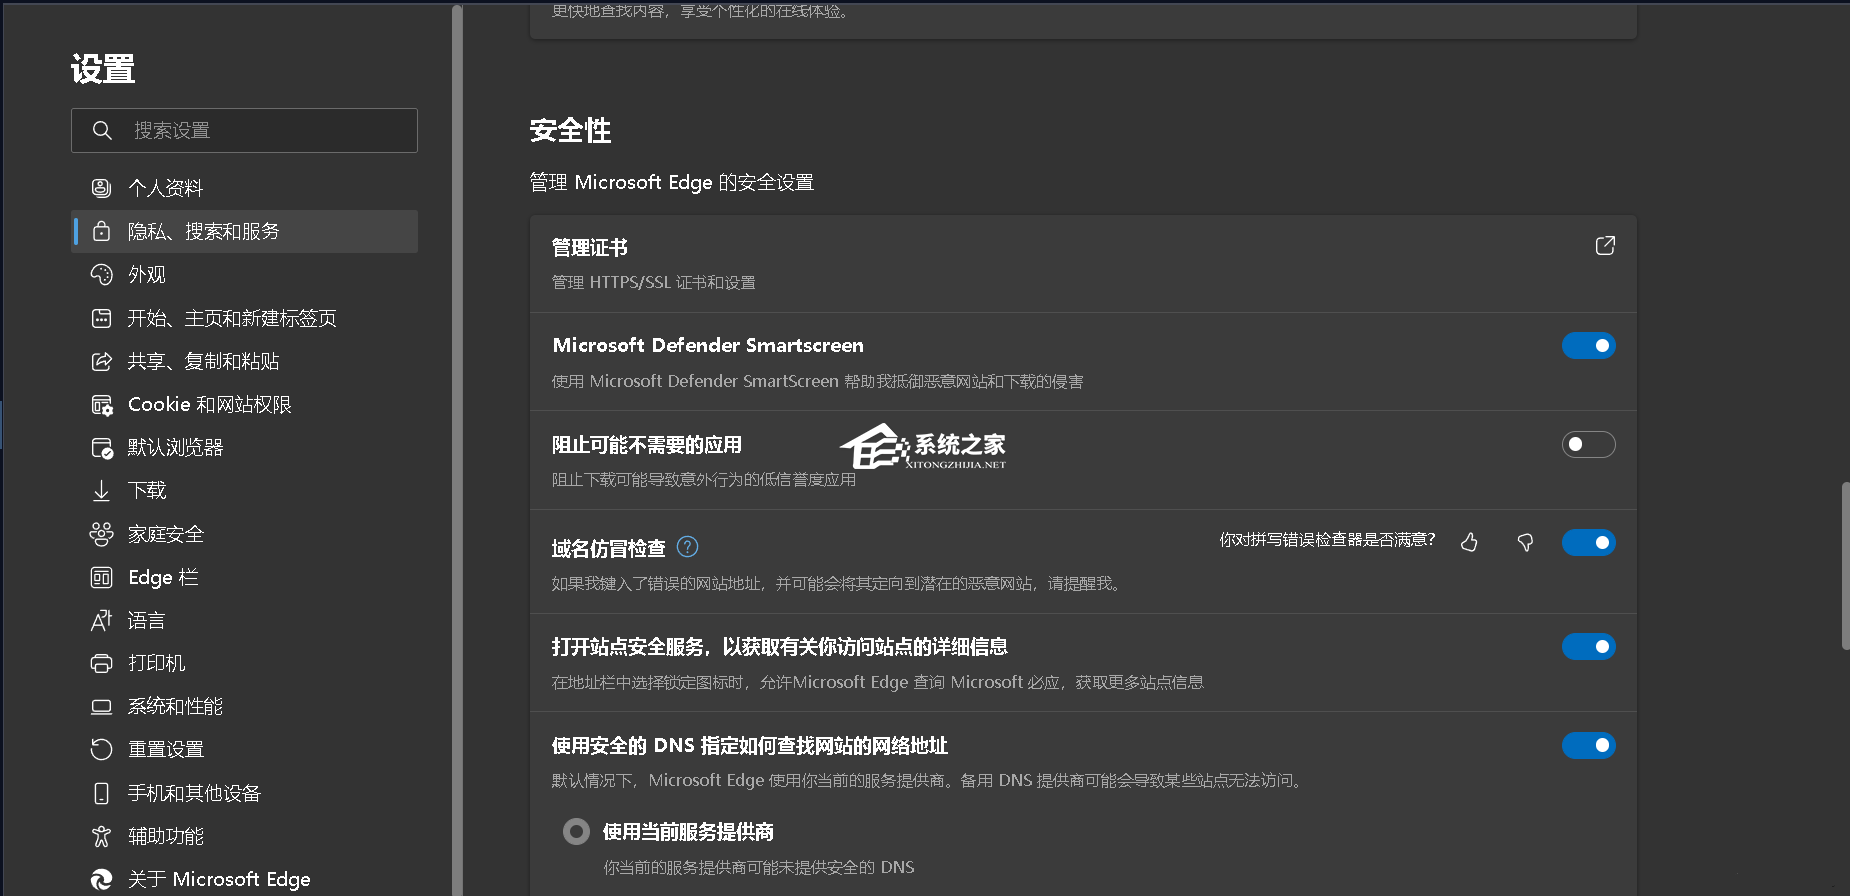Image resolution: width=1850 pixels, height=896 pixels.
Task: Click the icon beside 开始、主页和新建标签页
Action: click(101, 318)
